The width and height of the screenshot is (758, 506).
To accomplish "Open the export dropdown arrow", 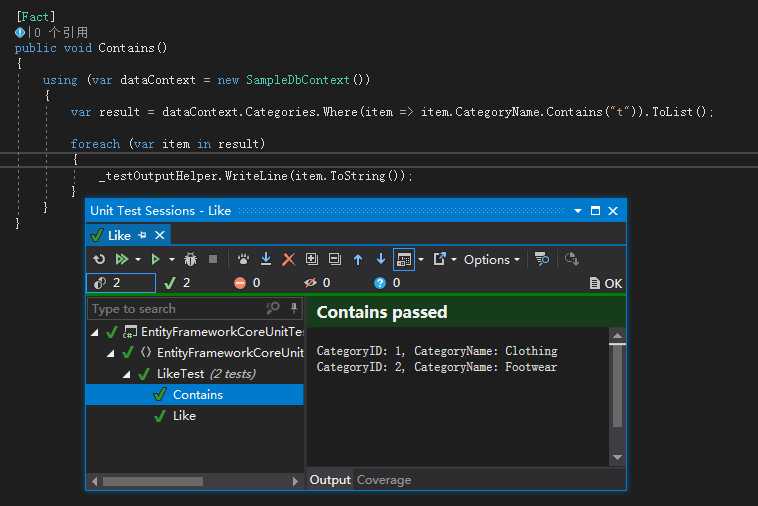I will click(453, 260).
